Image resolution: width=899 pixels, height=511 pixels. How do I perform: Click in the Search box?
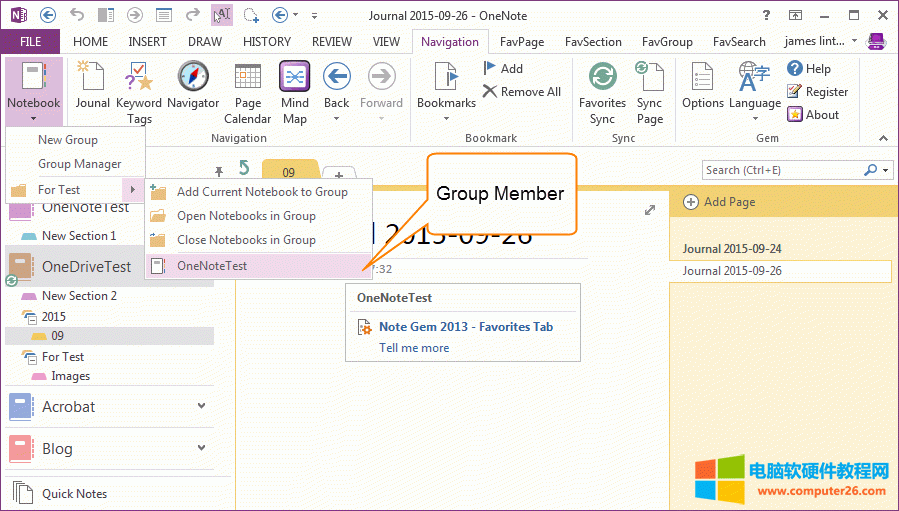click(x=782, y=170)
